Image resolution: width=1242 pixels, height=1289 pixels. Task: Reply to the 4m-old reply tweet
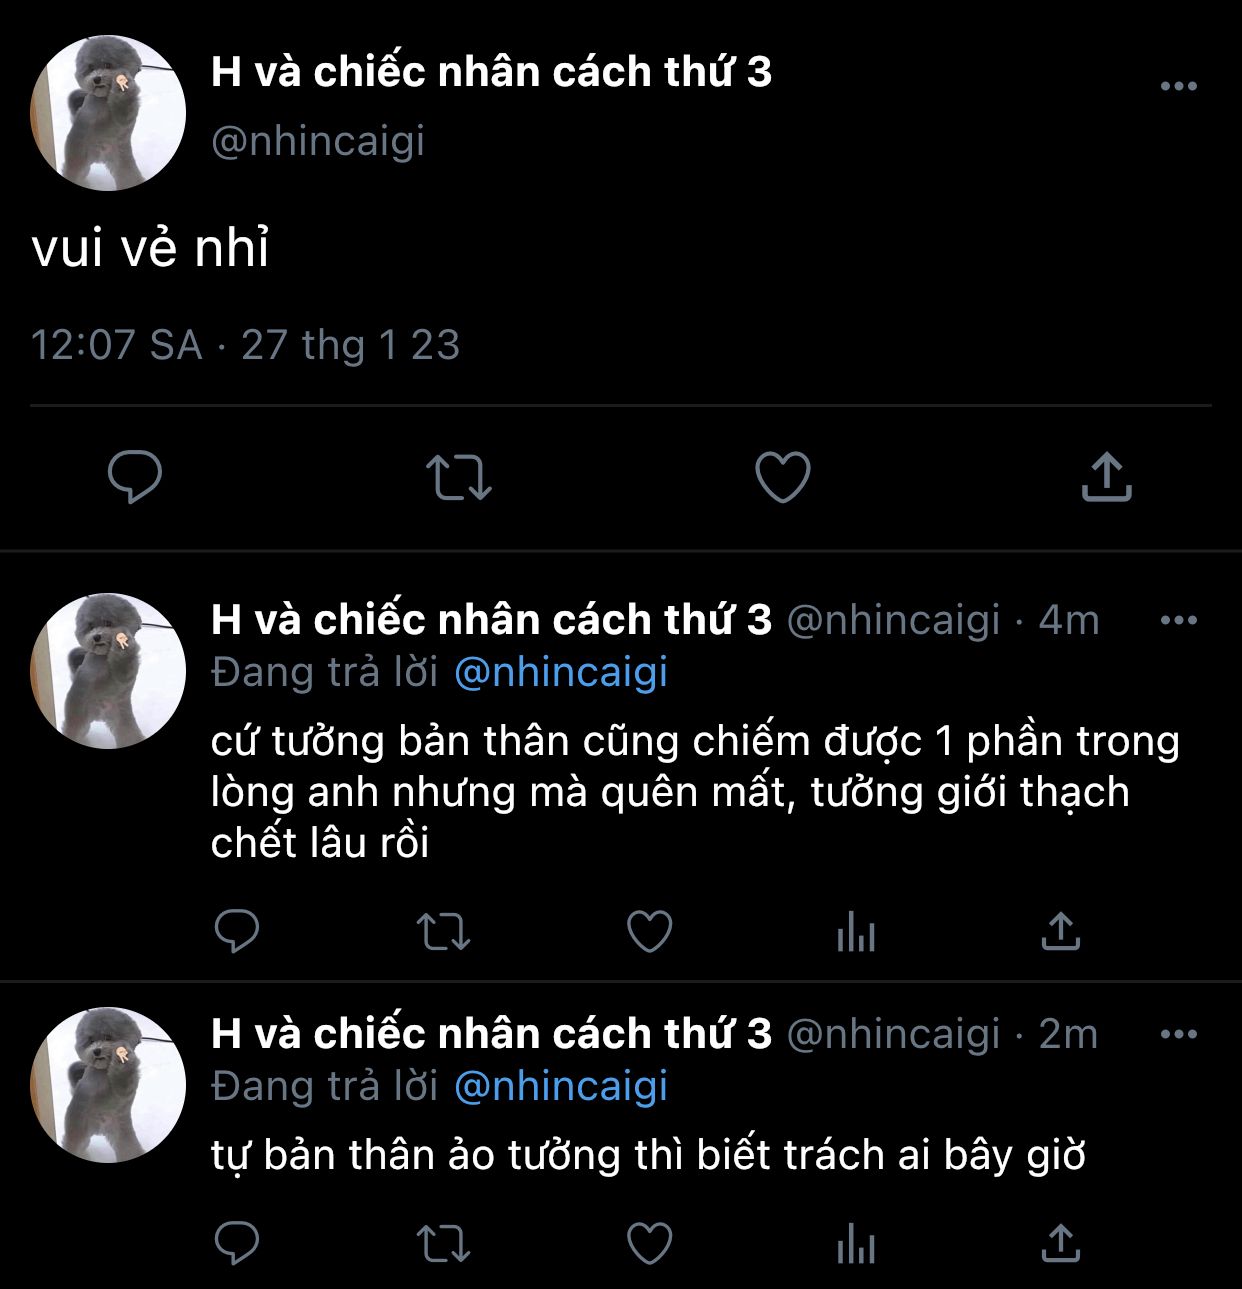tap(237, 932)
